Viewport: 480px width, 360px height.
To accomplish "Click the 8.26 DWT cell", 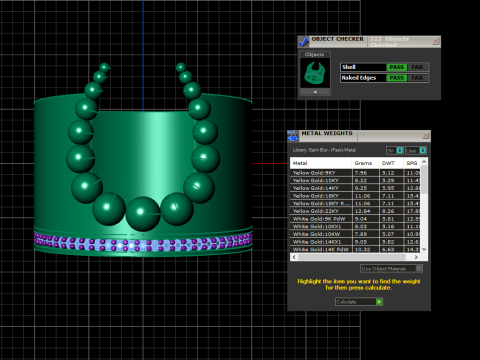I will pos(392,211).
